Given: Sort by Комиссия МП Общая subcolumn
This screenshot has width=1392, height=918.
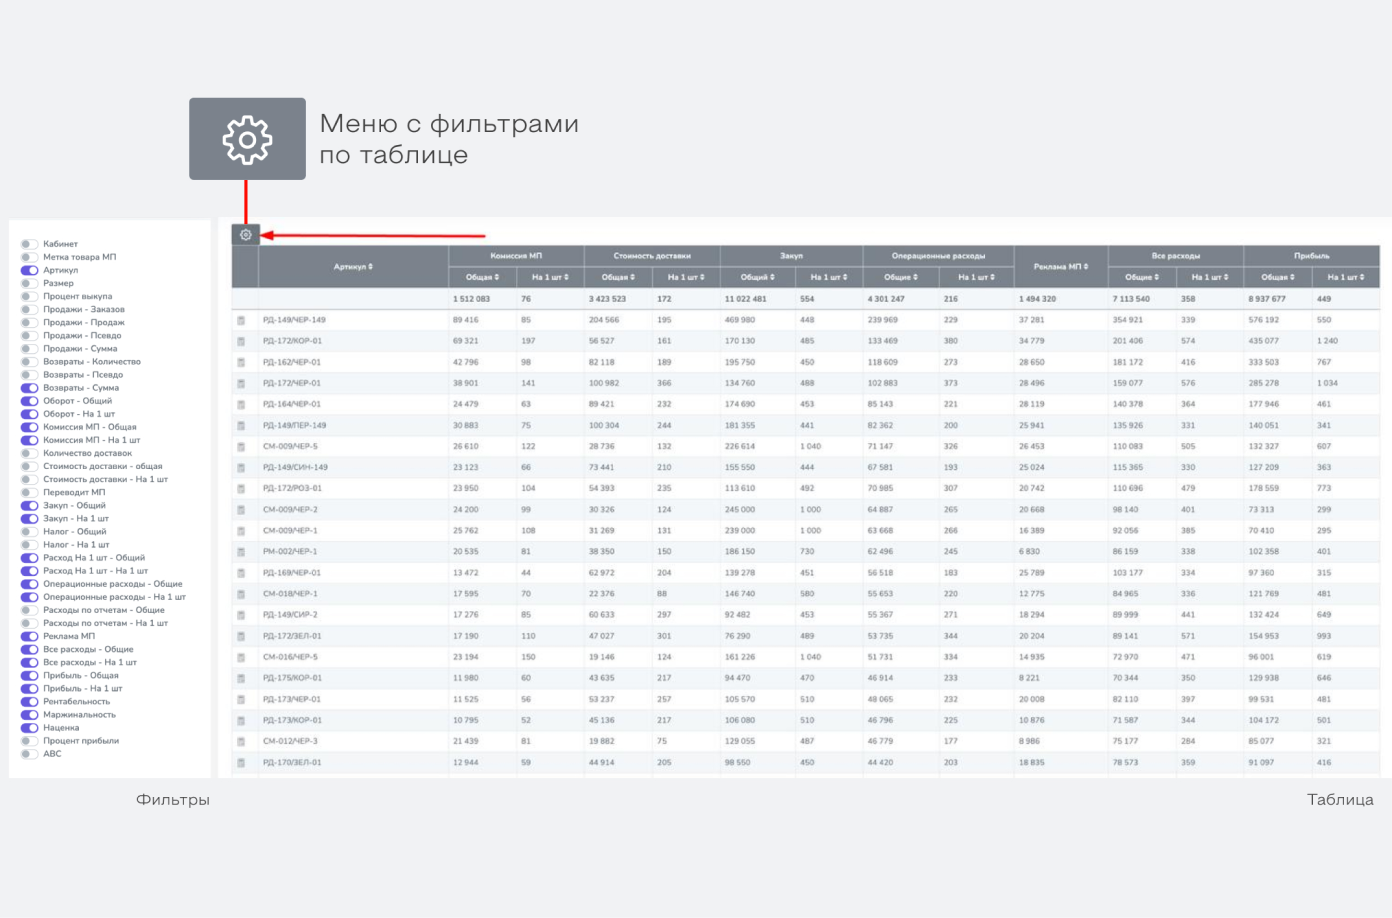Looking at the screenshot, I should coord(482,277).
